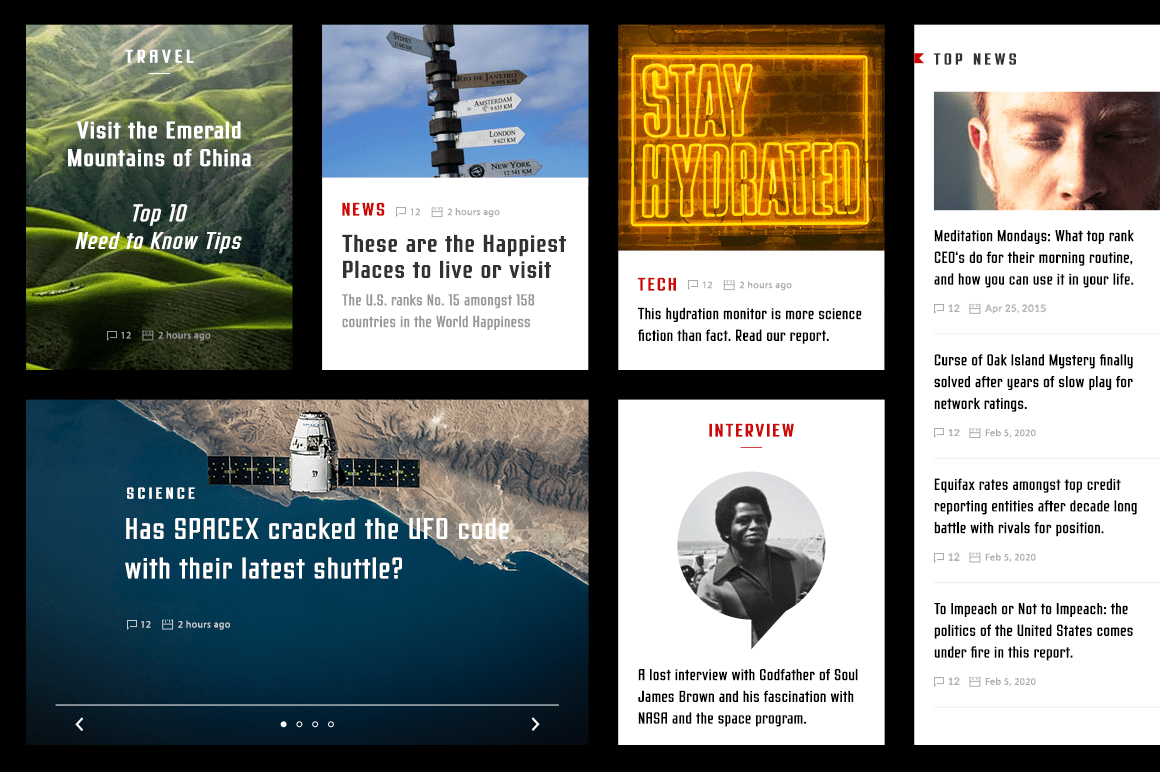Select the third slider pagination dot
The image size is (1160, 772).
click(x=315, y=724)
